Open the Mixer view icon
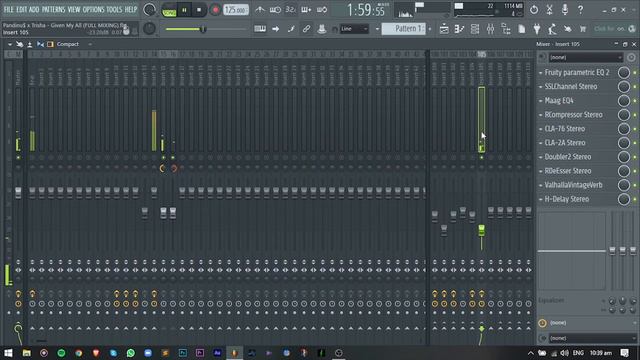Image resolution: width=640 pixels, height=360 pixels. pyautogui.click(x=490, y=29)
